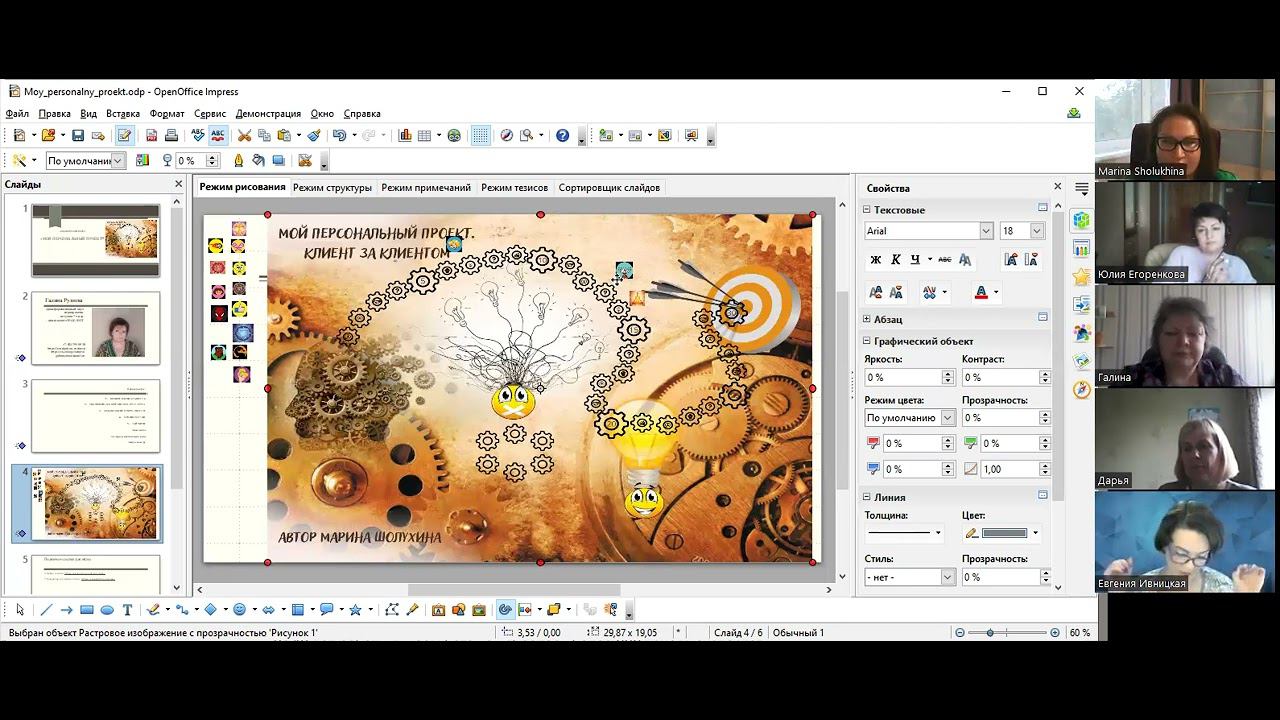The image size is (1280, 720).
Task: Select the Ellipse drawing tool
Action: point(107,610)
